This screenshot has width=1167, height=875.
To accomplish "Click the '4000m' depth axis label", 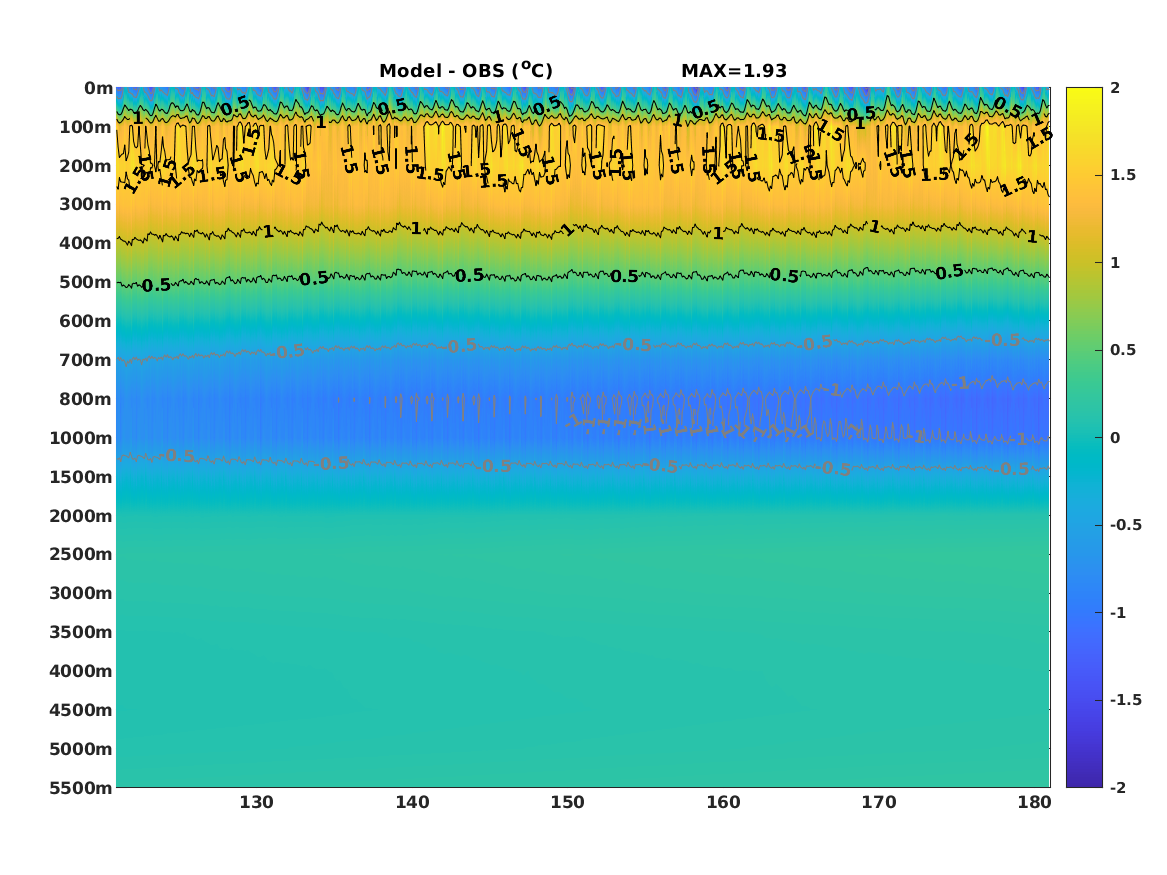I will [81, 671].
